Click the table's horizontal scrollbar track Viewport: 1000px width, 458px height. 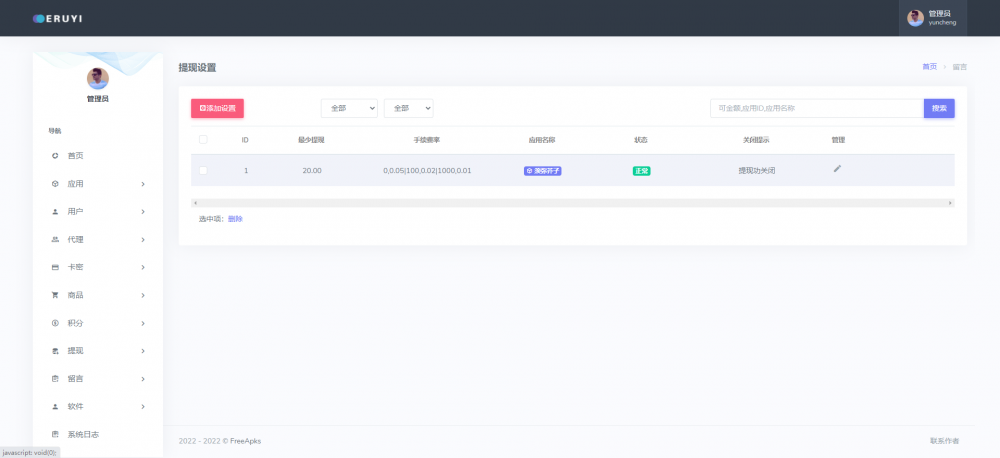pyautogui.click(x=572, y=203)
